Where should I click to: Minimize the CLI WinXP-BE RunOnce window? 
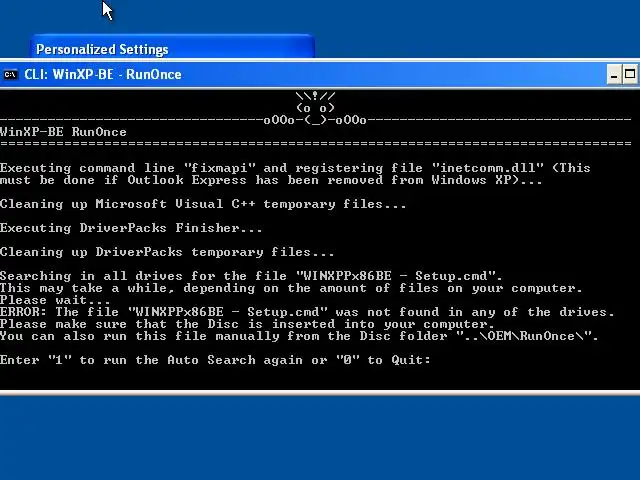(614, 74)
